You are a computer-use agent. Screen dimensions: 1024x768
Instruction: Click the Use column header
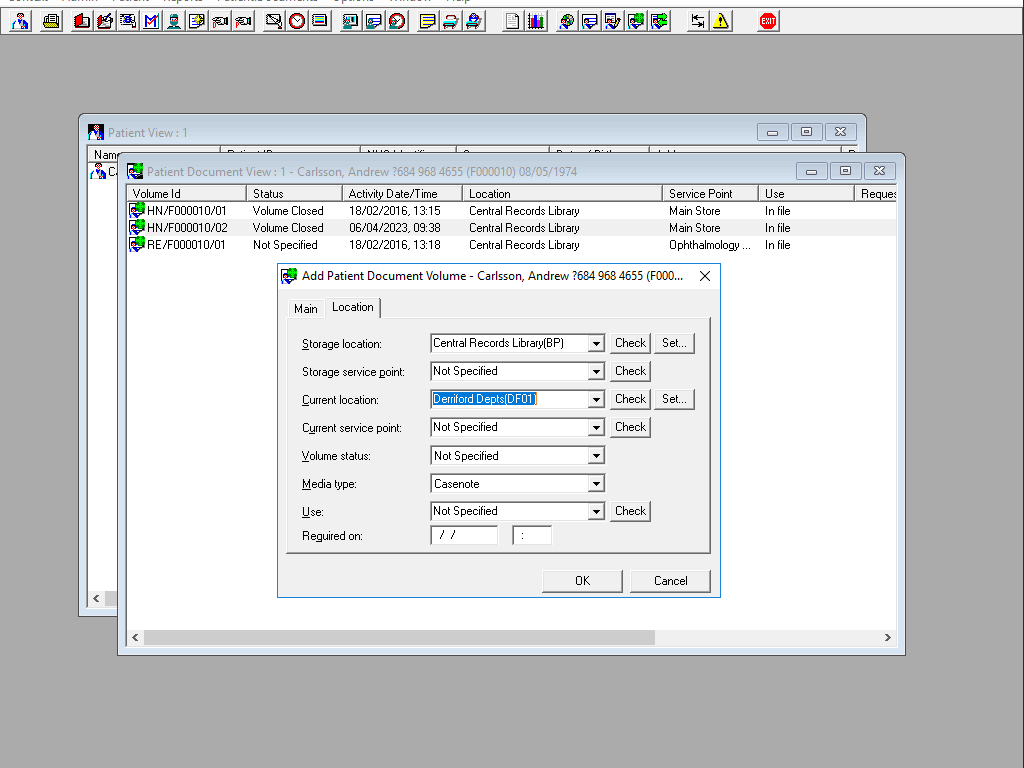807,194
